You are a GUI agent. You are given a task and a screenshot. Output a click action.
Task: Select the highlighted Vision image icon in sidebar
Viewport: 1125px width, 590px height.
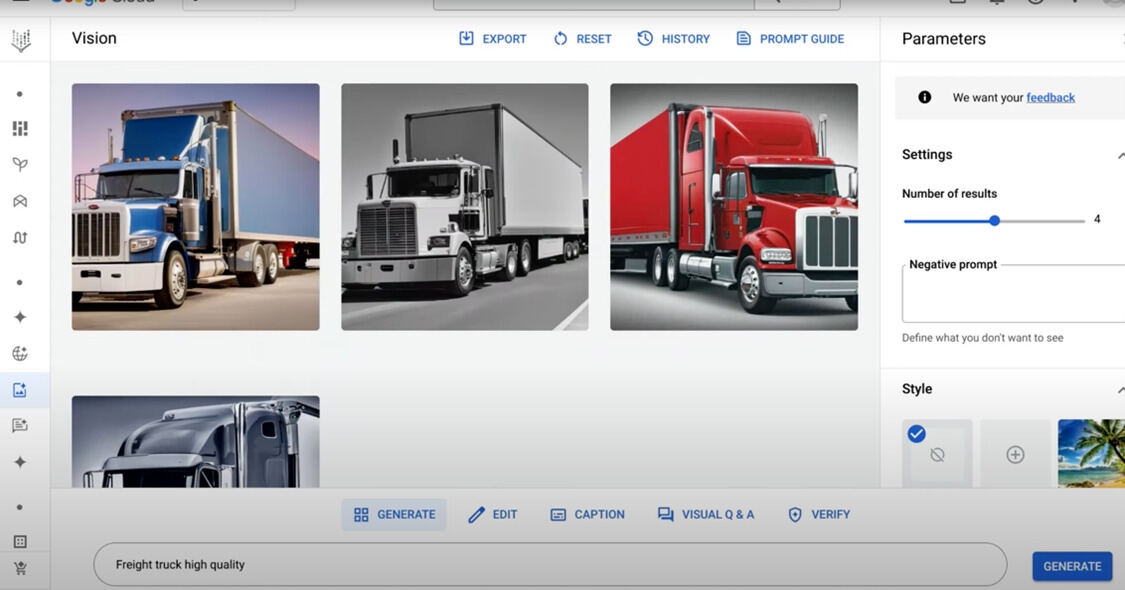coord(20,390)
